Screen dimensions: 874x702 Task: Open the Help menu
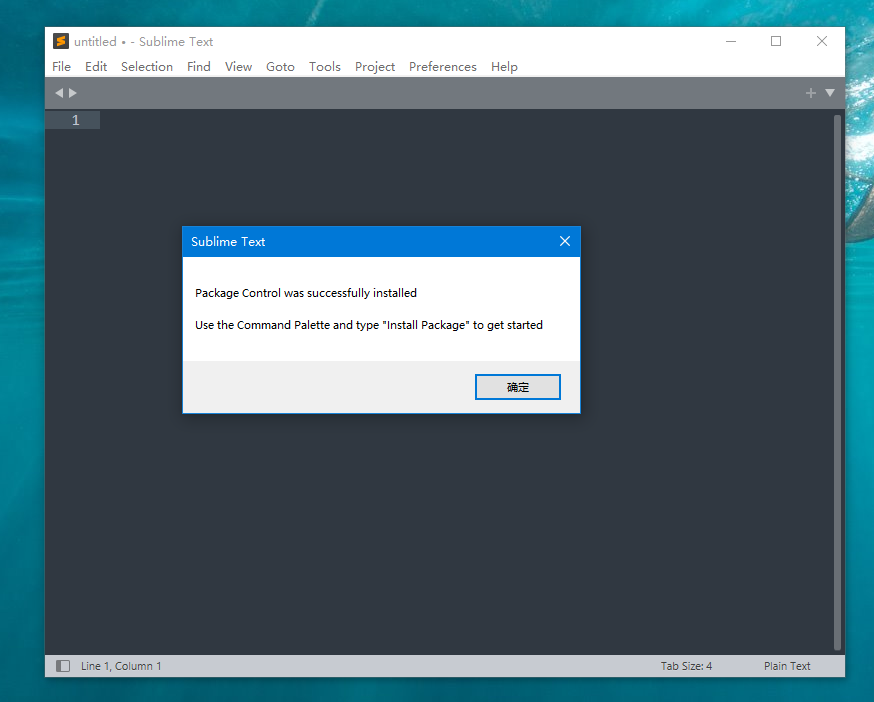tap(504, 66)
